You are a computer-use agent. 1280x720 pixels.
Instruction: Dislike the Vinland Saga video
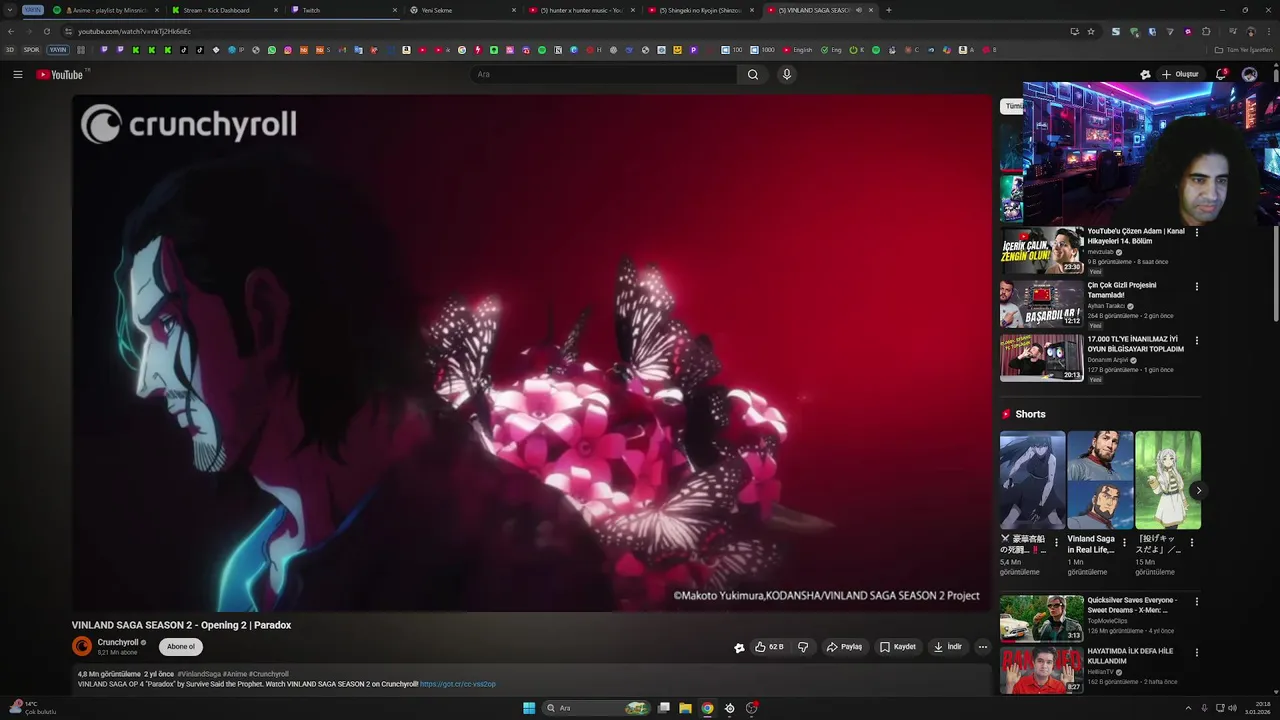point(802,647)
